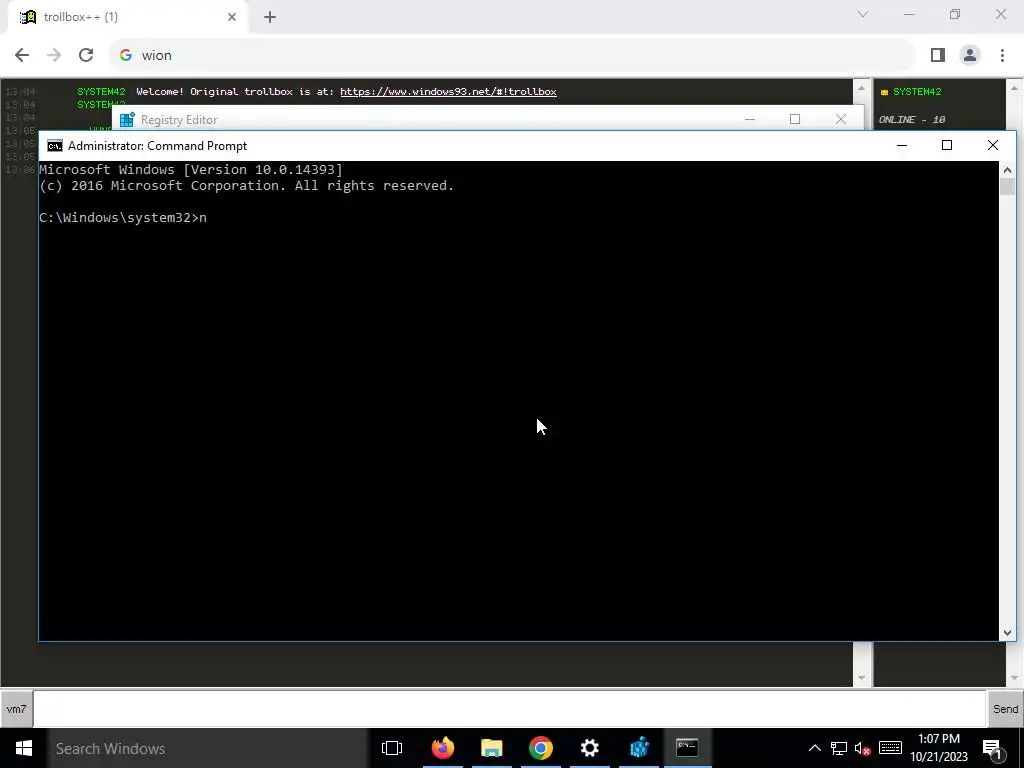Maximize the Command Prompt window
This screenshot has width=1024, height=768.
(947, 146)
